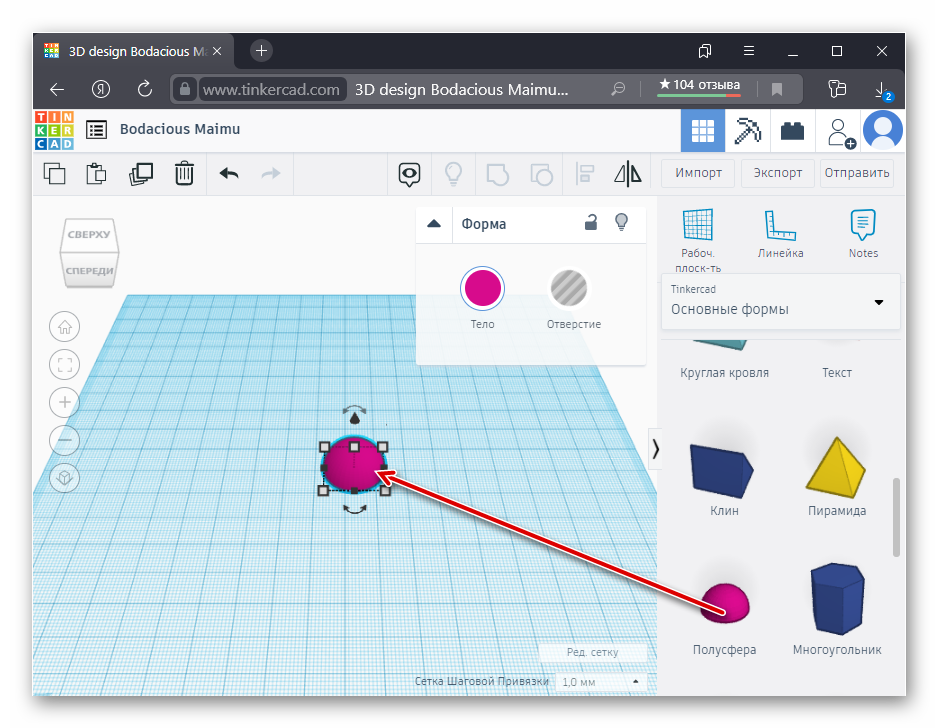Select the magenta Solid color swatch

coord(482,289)
